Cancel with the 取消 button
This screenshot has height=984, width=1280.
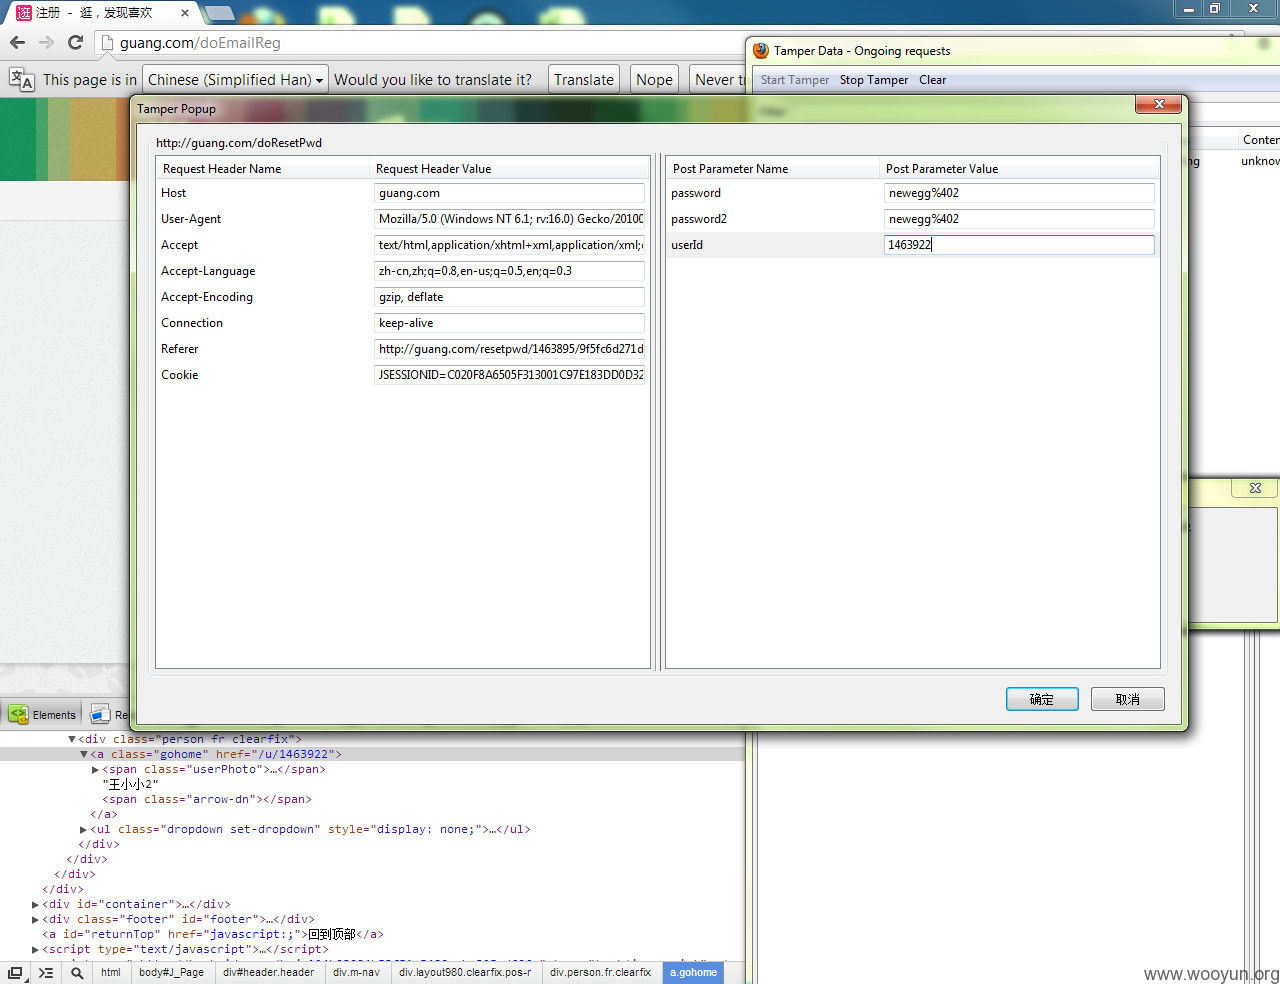click(x=1127, y=699)
